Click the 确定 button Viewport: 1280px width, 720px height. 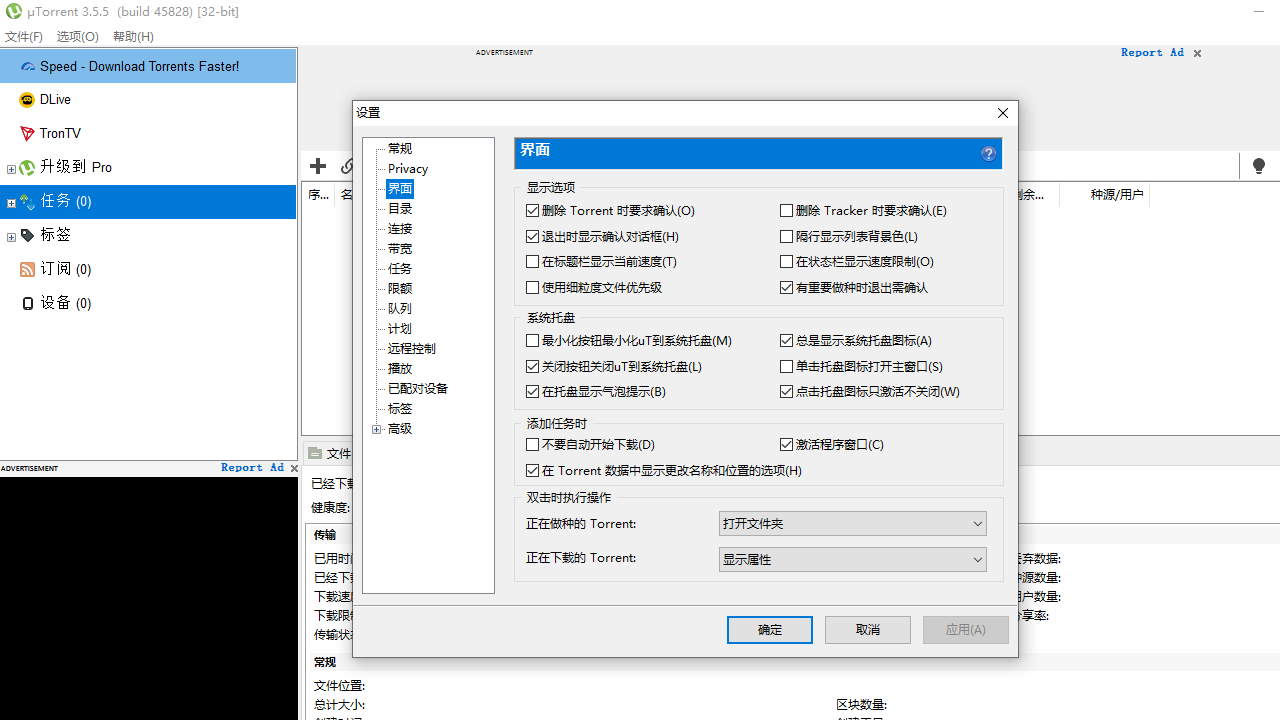pyautogui.click(x=769, y=629)
